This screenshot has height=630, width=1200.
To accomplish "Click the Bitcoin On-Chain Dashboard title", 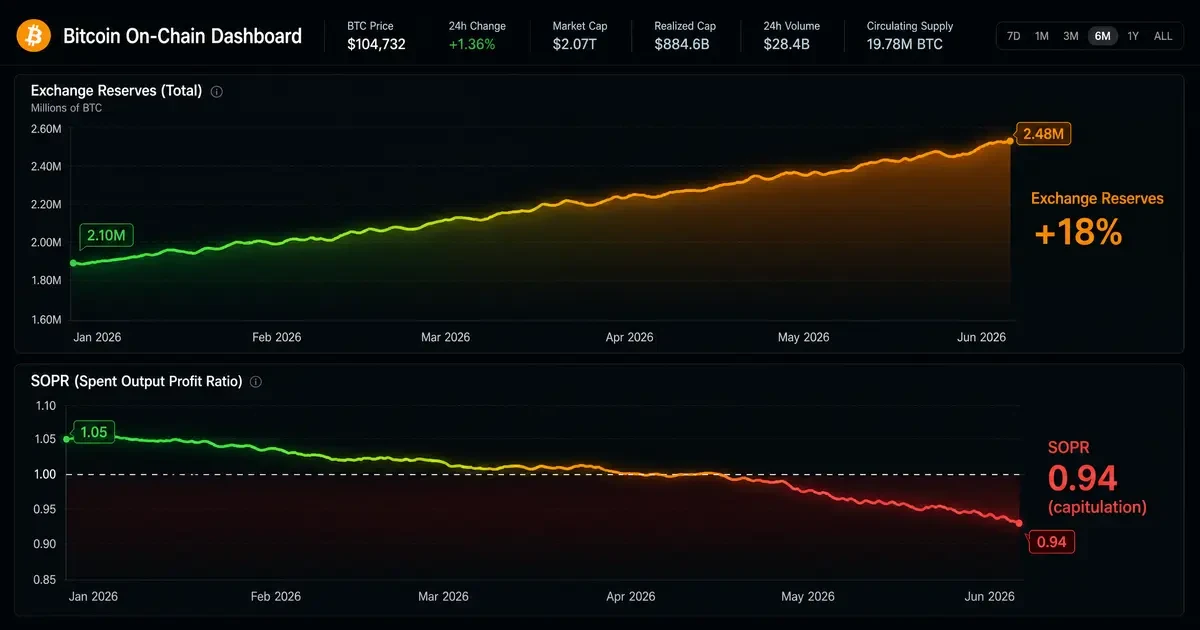I will pyautogui.click(x=182, y=36).
